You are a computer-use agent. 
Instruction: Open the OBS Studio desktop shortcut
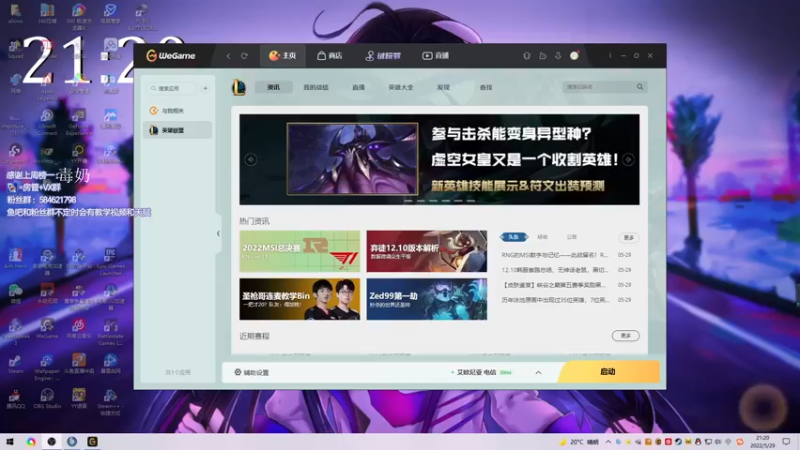(47, 398)
